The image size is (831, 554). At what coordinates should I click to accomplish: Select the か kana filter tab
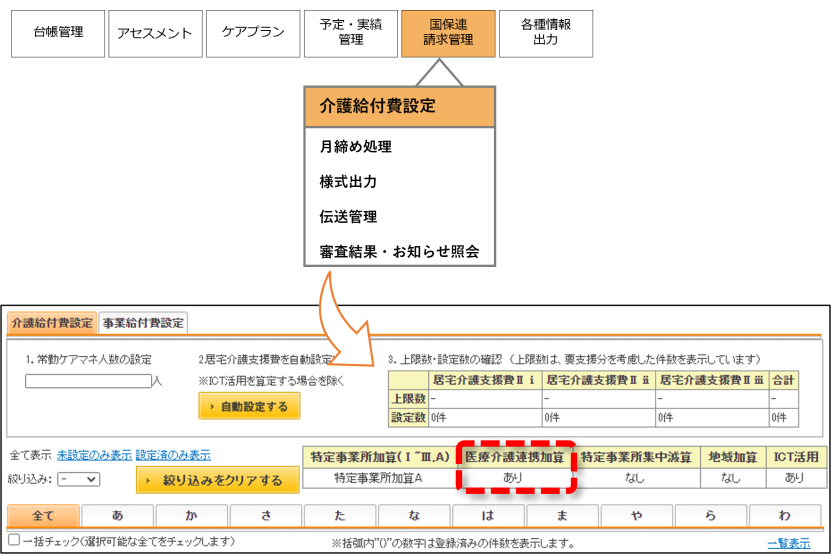coord(191,515)
